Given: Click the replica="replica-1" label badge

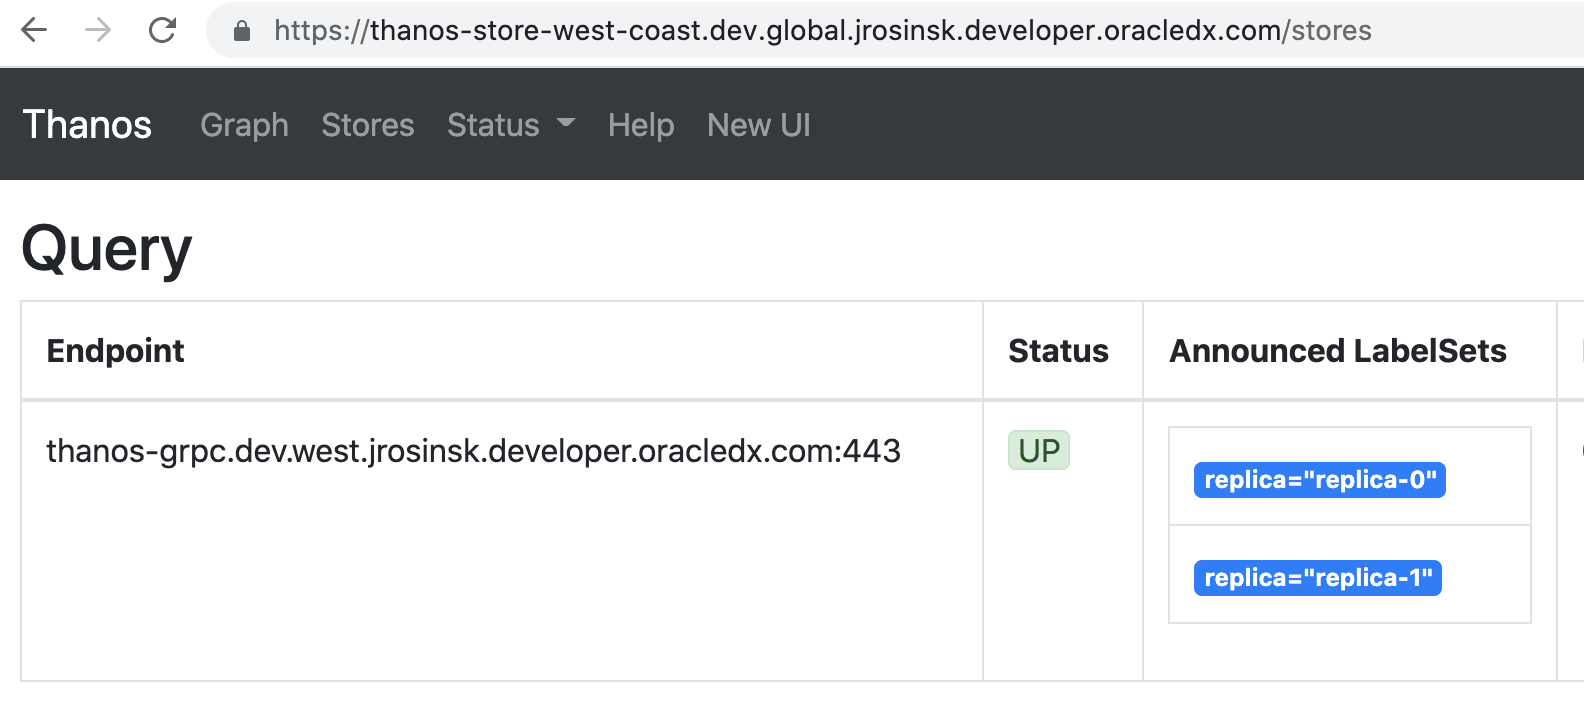Looking at the screenshot, I should 1317,578.
